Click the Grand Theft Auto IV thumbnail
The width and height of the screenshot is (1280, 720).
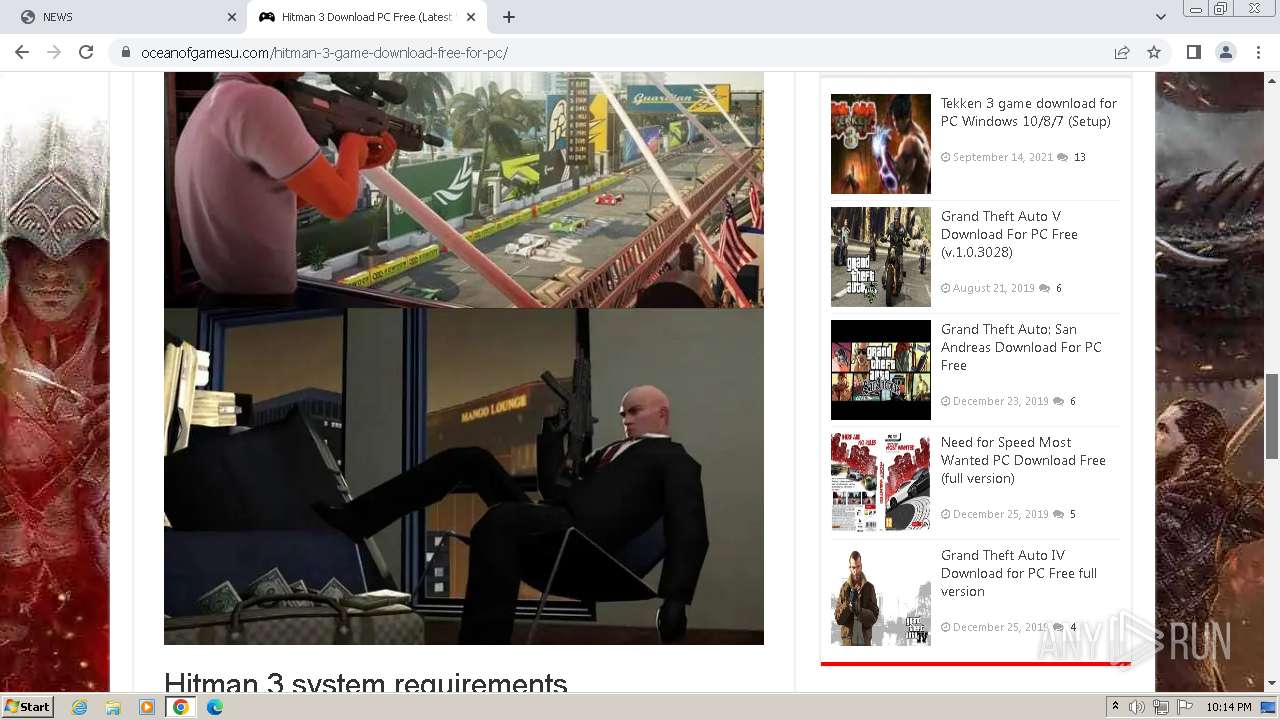[881, 596]
